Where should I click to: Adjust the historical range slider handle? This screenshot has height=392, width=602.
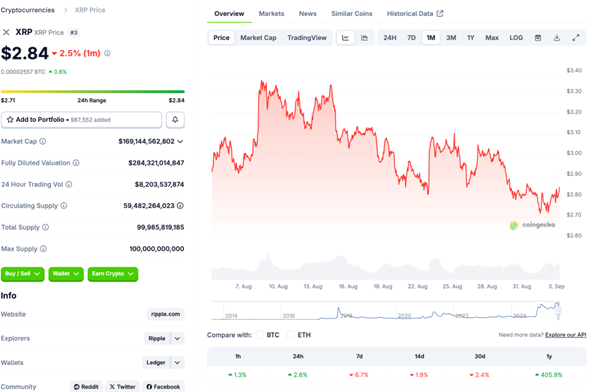point(558,310)
